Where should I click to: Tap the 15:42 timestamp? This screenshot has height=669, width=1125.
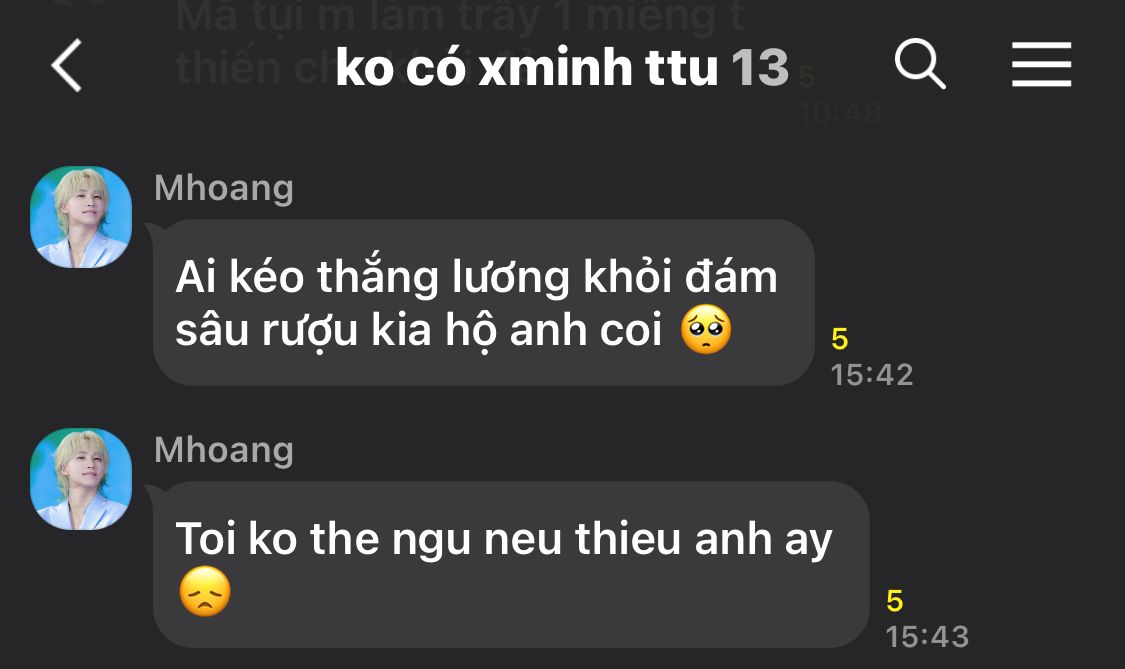(x=872, y=375)
